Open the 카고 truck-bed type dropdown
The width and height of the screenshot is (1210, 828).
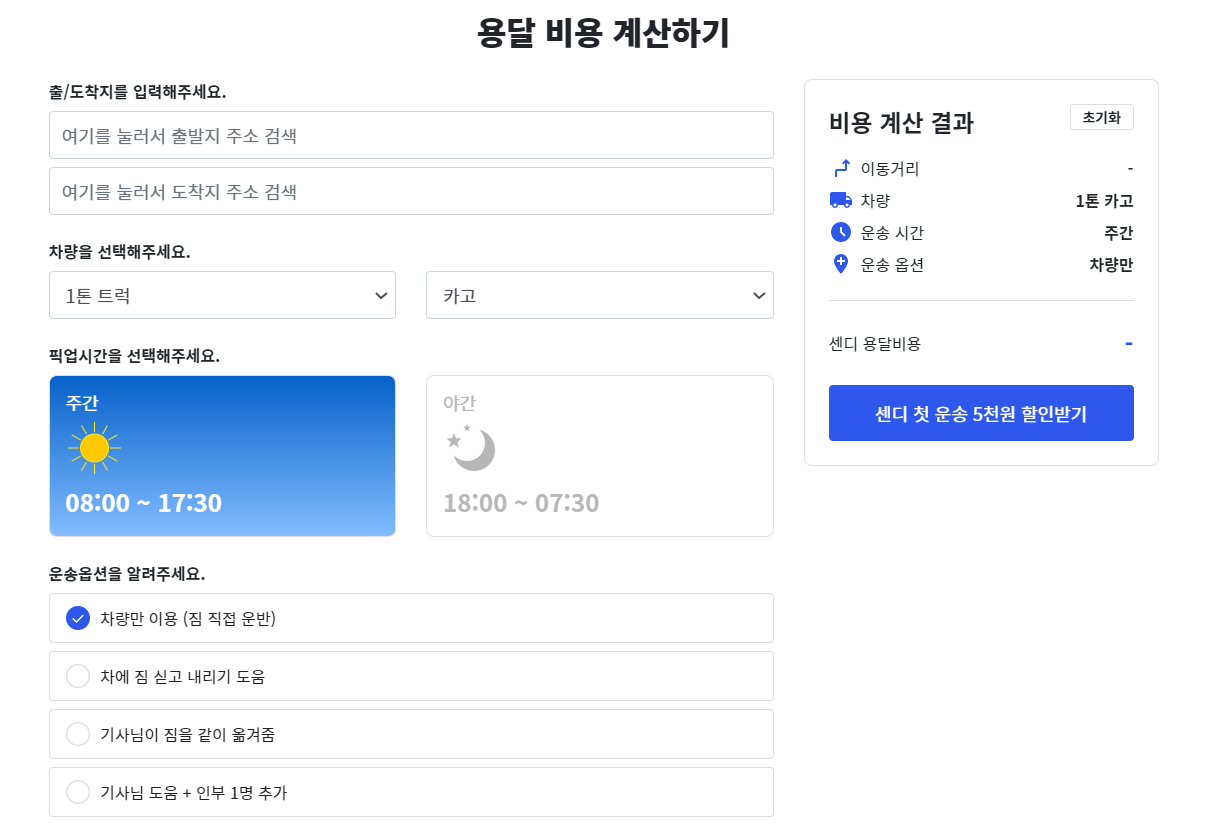pyautogui.click(x=599, y=295)
